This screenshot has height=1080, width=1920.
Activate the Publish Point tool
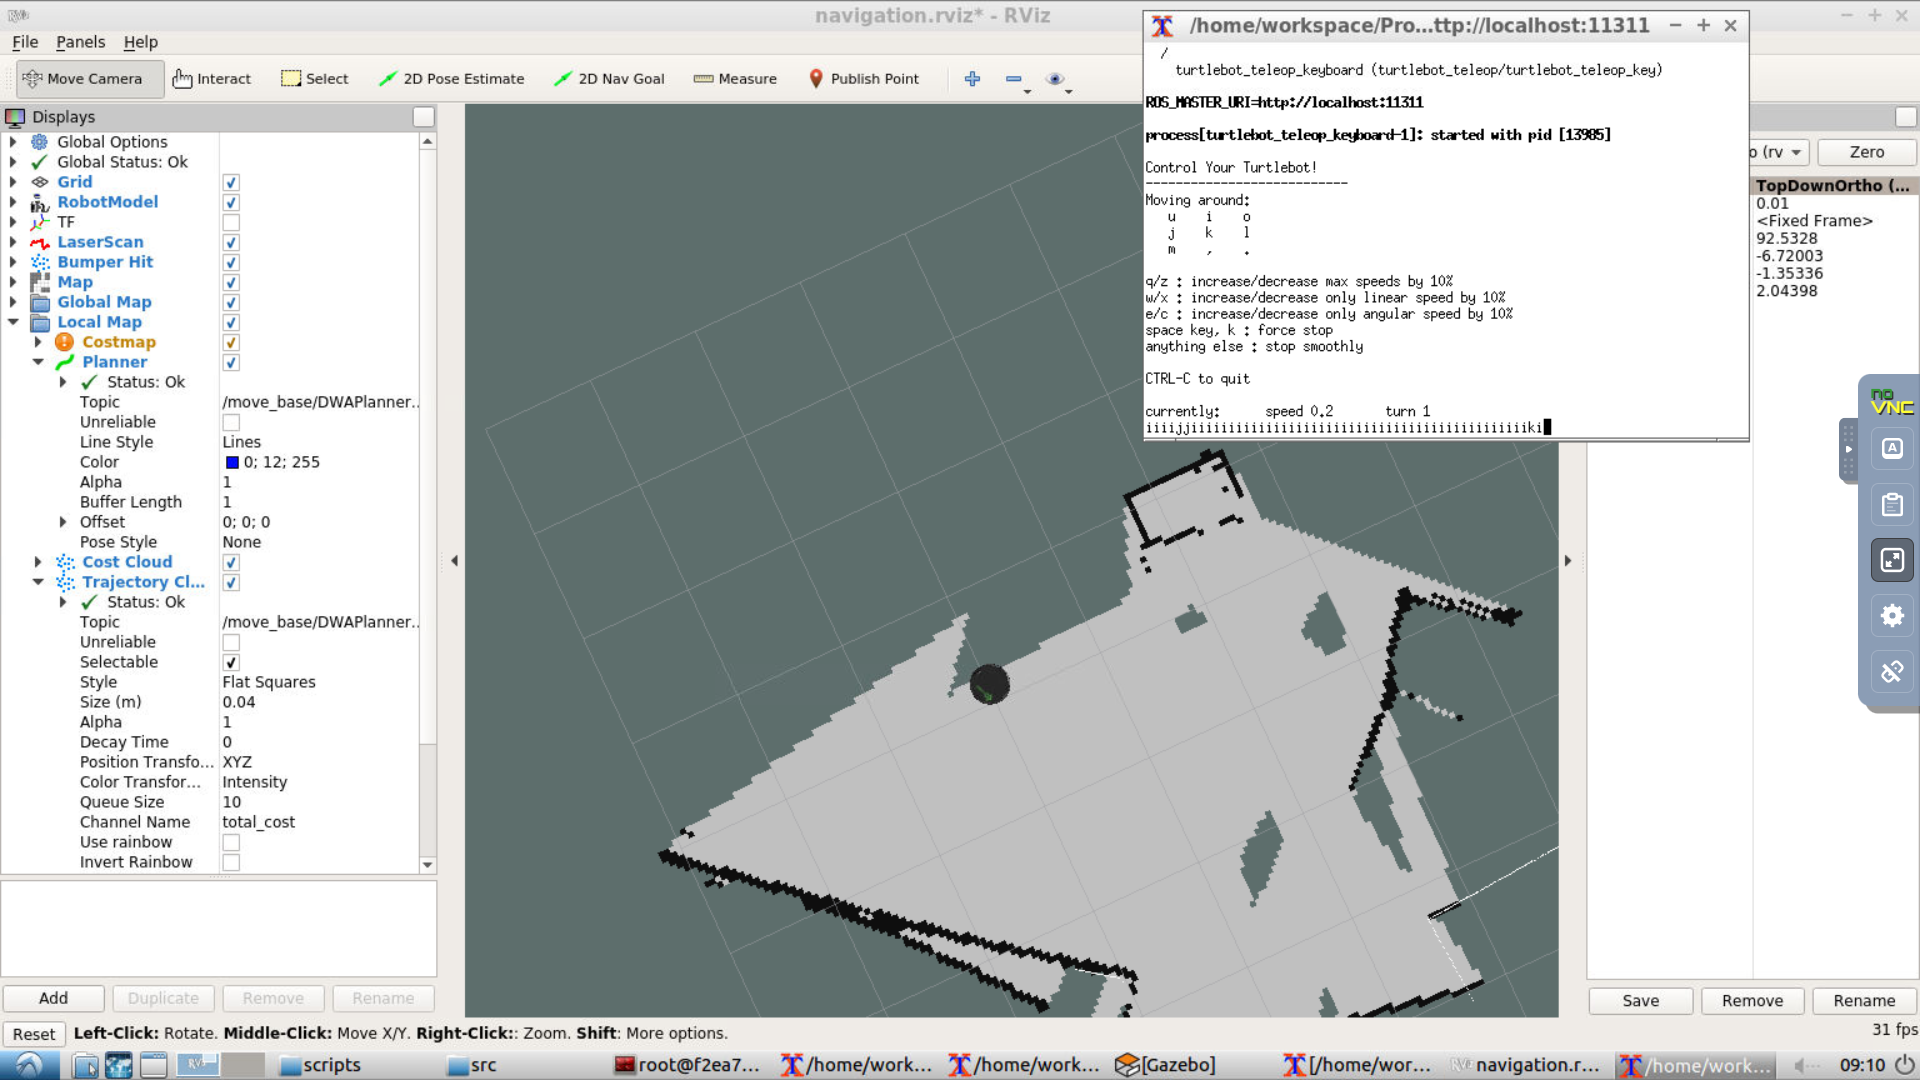click(x=862, y=78)
